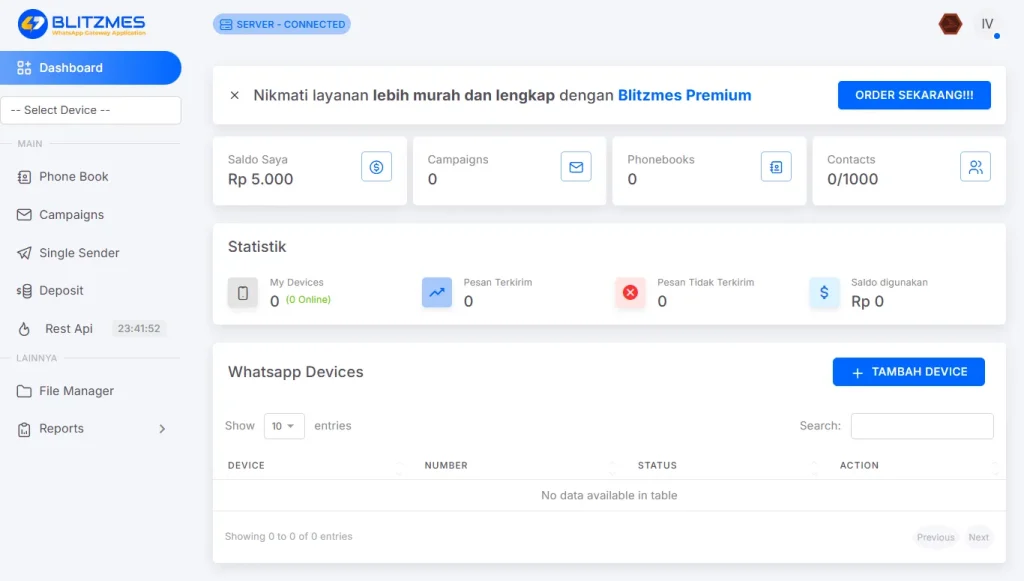Screen dimensions: 1024x581
Task: Click the Saldo Saya dollar coin icon
Action: point(376,167)
